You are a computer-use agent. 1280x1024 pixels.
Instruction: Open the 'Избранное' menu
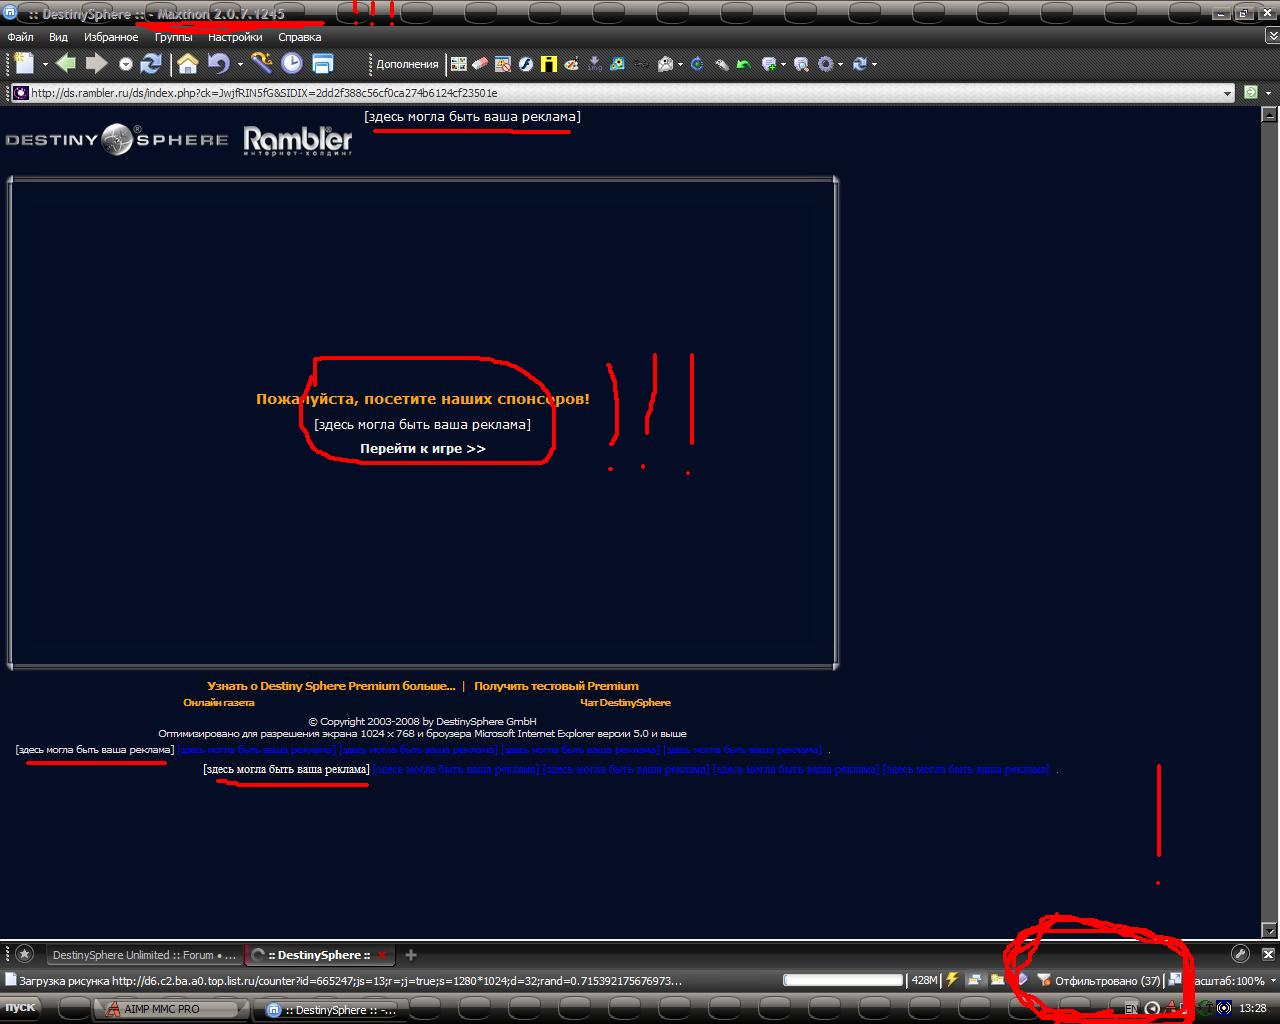[x=111, y=37]
